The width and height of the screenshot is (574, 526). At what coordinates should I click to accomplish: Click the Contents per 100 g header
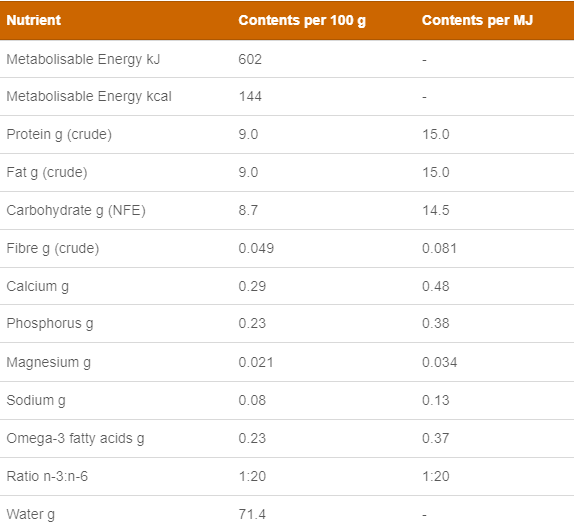click(302, 21)
